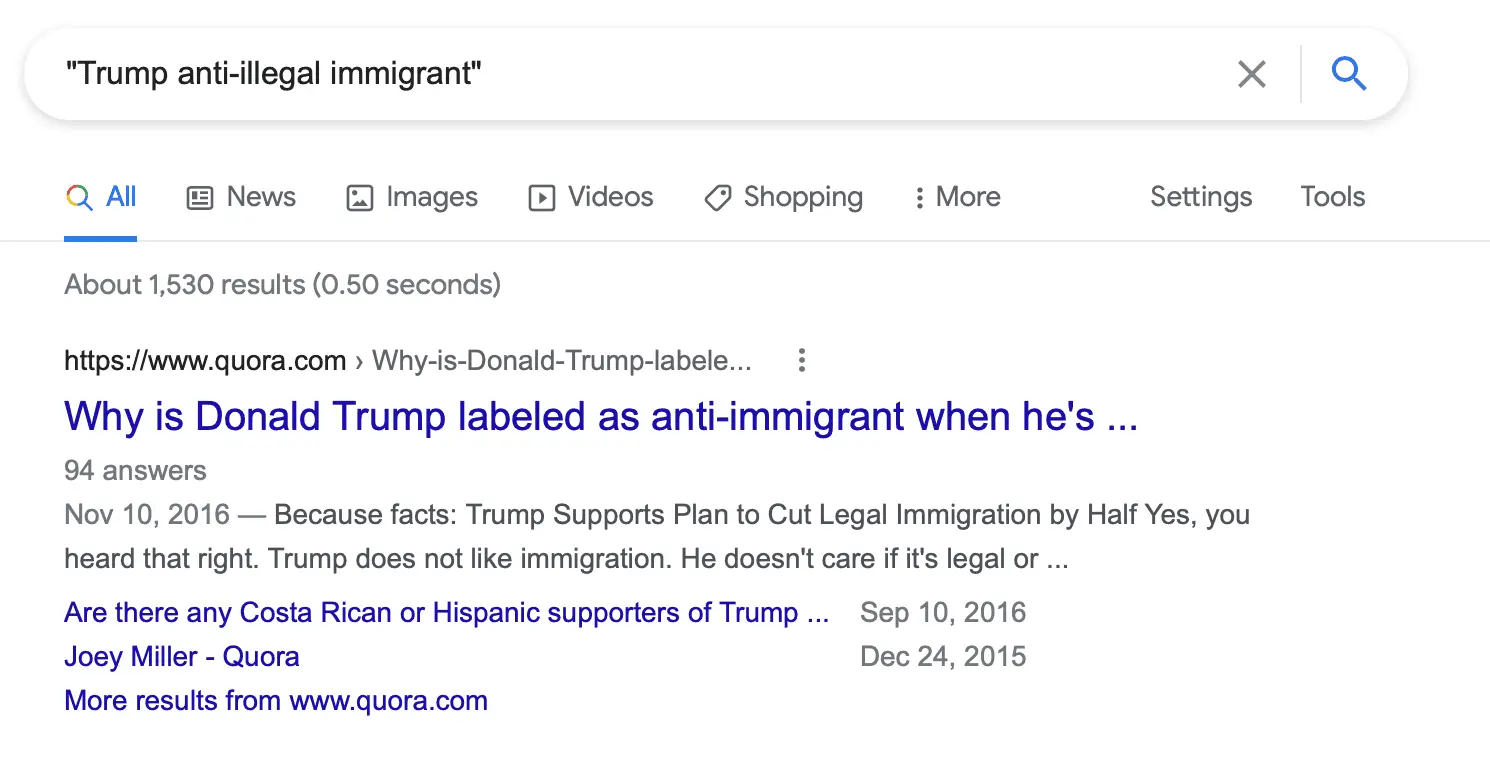Click the News tab newspaper icon
The image size is (1490, 762).
pyautogui.click(x=200, y=198)
